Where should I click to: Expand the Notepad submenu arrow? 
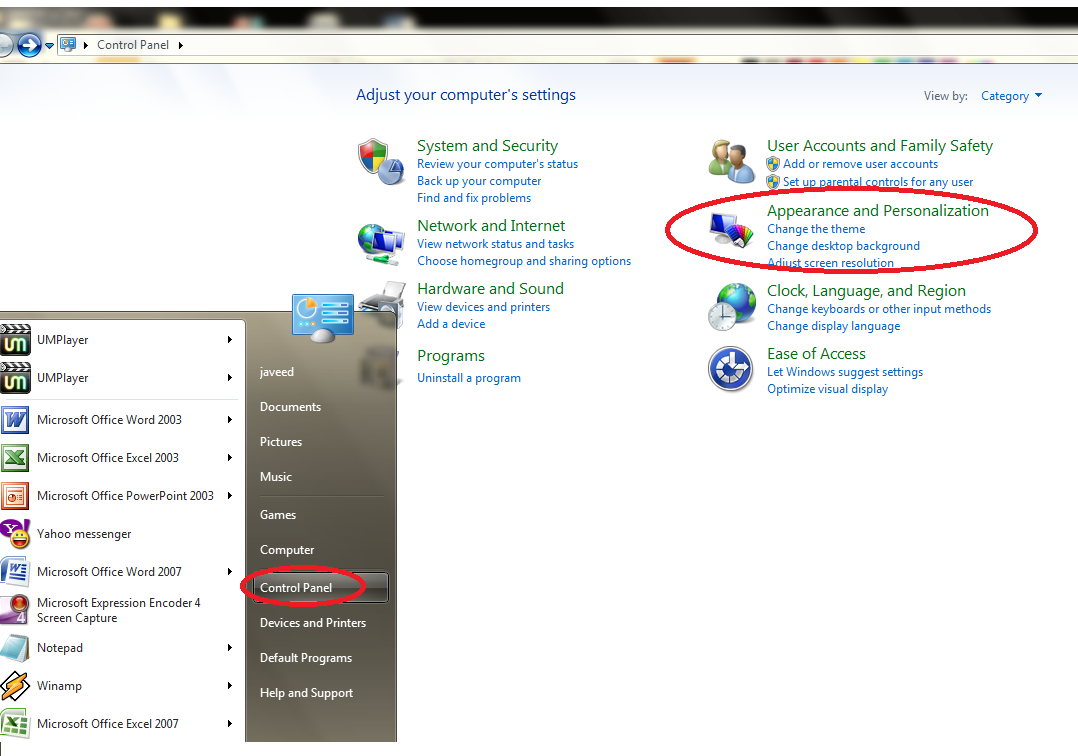230,647
